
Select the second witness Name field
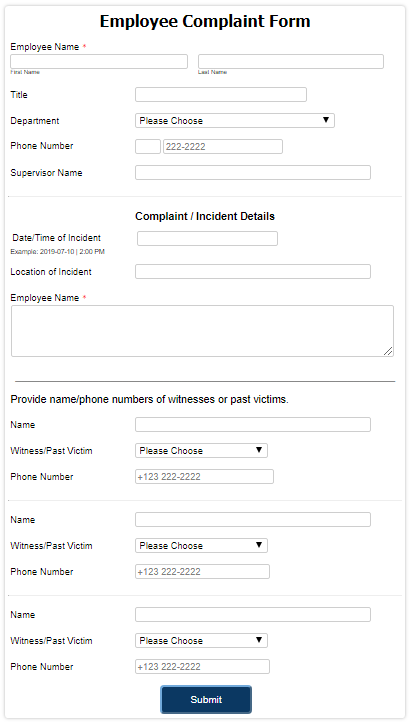(x=253, y=520)
